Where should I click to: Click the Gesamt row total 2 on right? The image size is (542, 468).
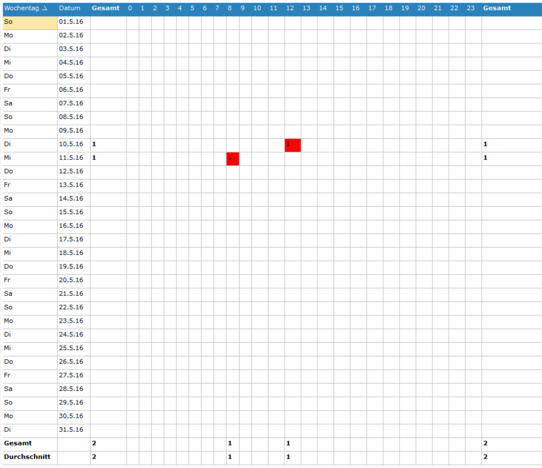485,443
